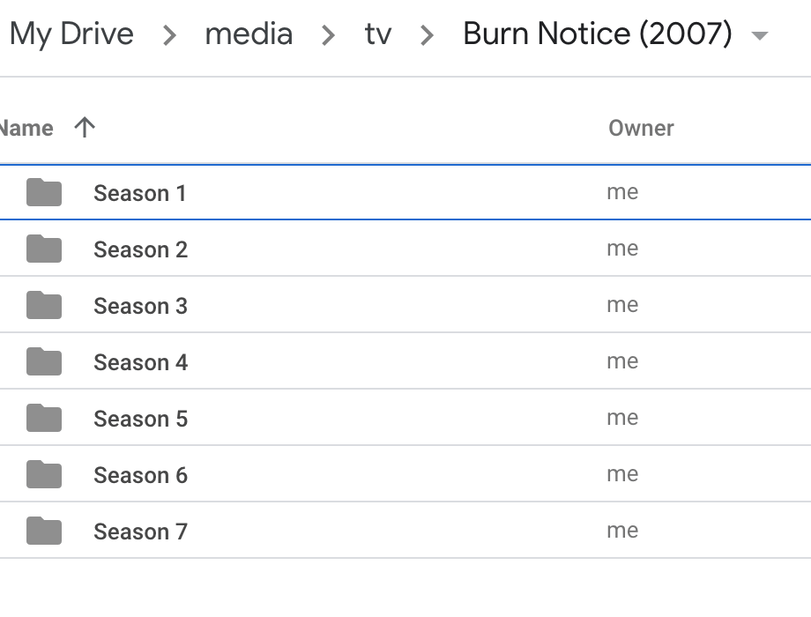
Task: Go to My Drive in breadcrumb
Action: 71,34
